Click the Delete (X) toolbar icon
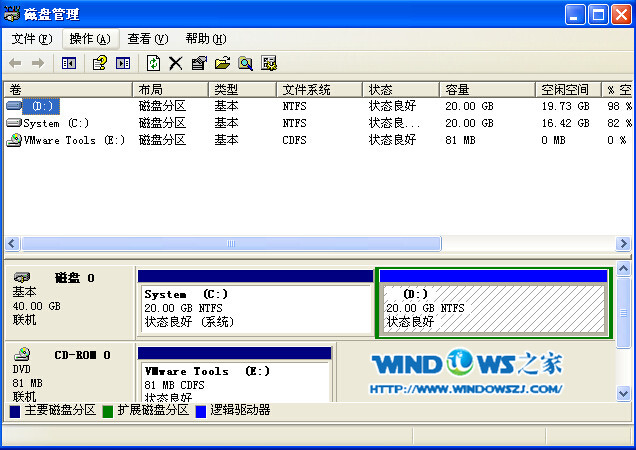 point(175,63)
